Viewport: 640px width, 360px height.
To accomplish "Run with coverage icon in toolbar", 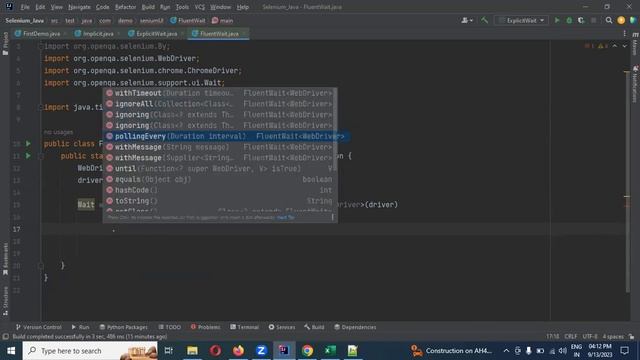I will [x=581, y=20].
